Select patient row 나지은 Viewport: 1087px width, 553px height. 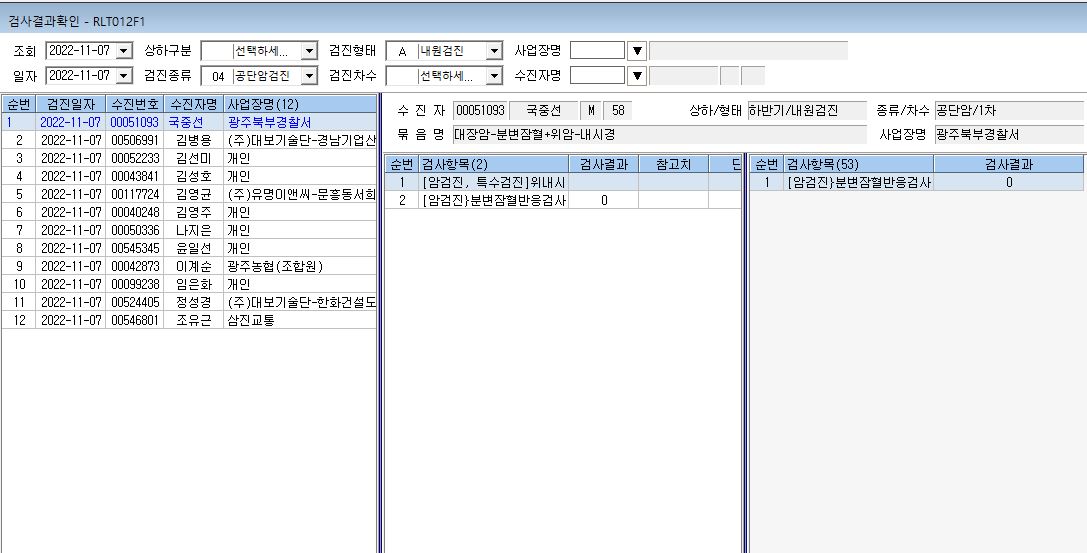pyautogui.click(x=189, y=229)
